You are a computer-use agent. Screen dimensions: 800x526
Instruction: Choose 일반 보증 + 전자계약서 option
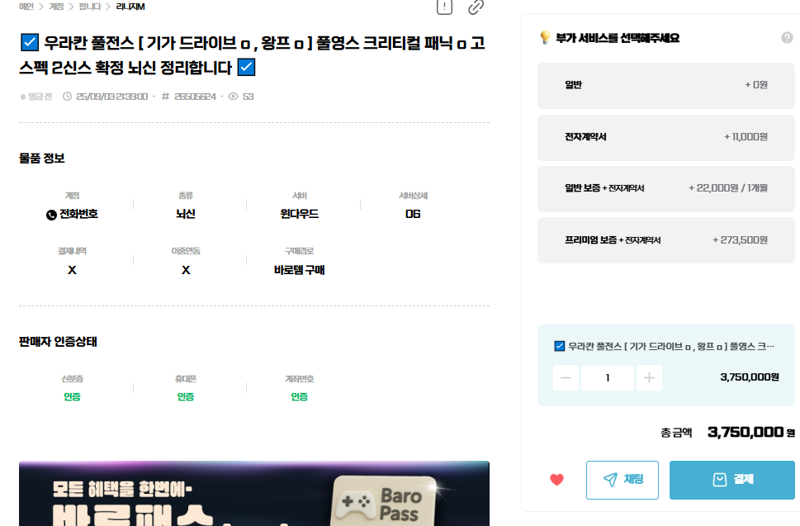pos(666,188)
